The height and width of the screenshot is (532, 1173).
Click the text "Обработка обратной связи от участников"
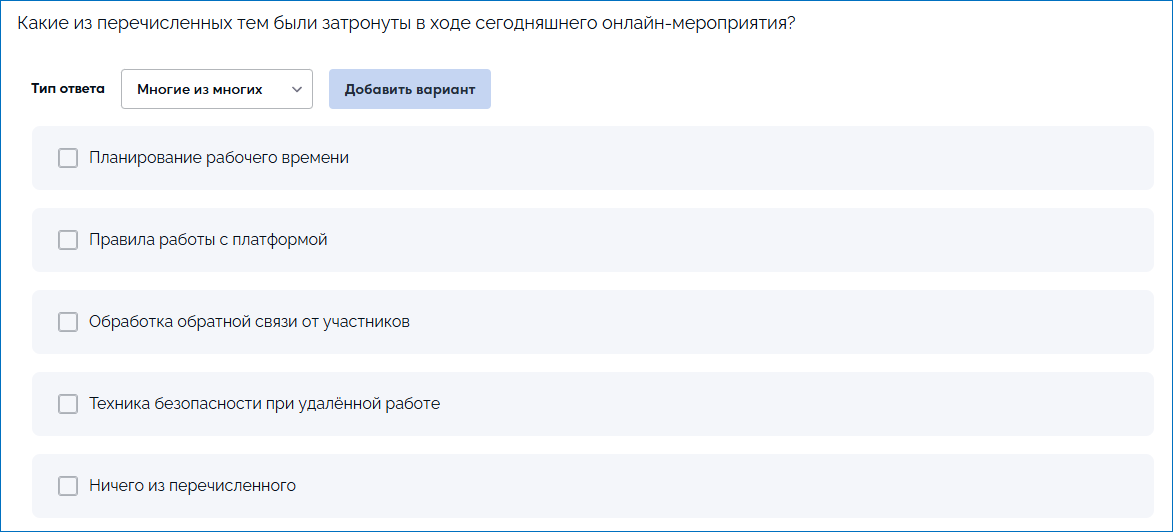pyautogui.click(x=249, y=322)
